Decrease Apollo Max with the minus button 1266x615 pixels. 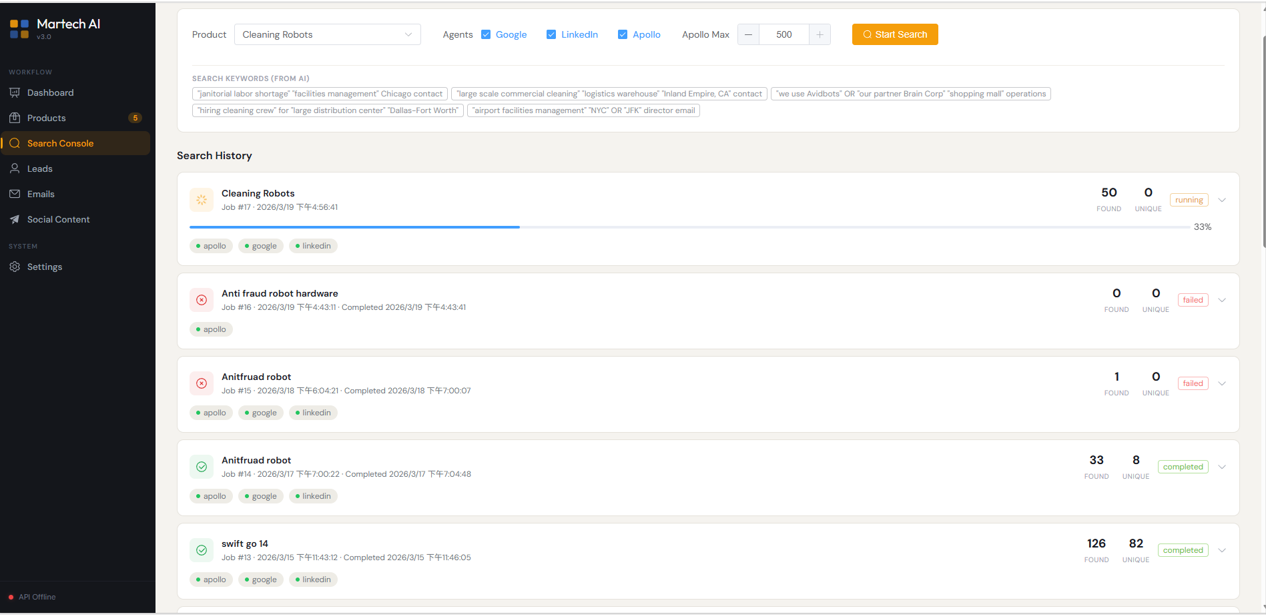748,35
